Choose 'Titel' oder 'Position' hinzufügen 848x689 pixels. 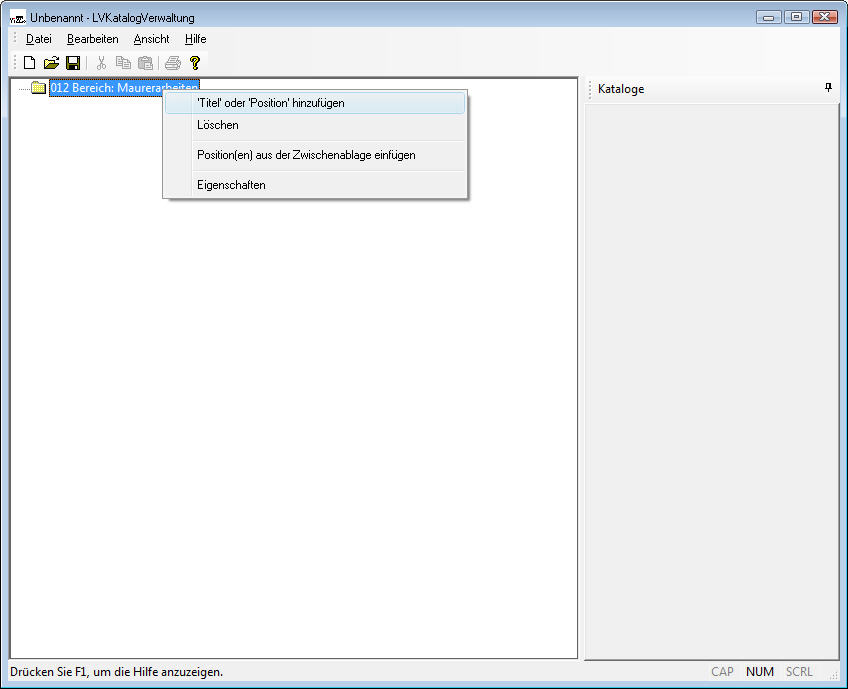[x=315, y=103]
